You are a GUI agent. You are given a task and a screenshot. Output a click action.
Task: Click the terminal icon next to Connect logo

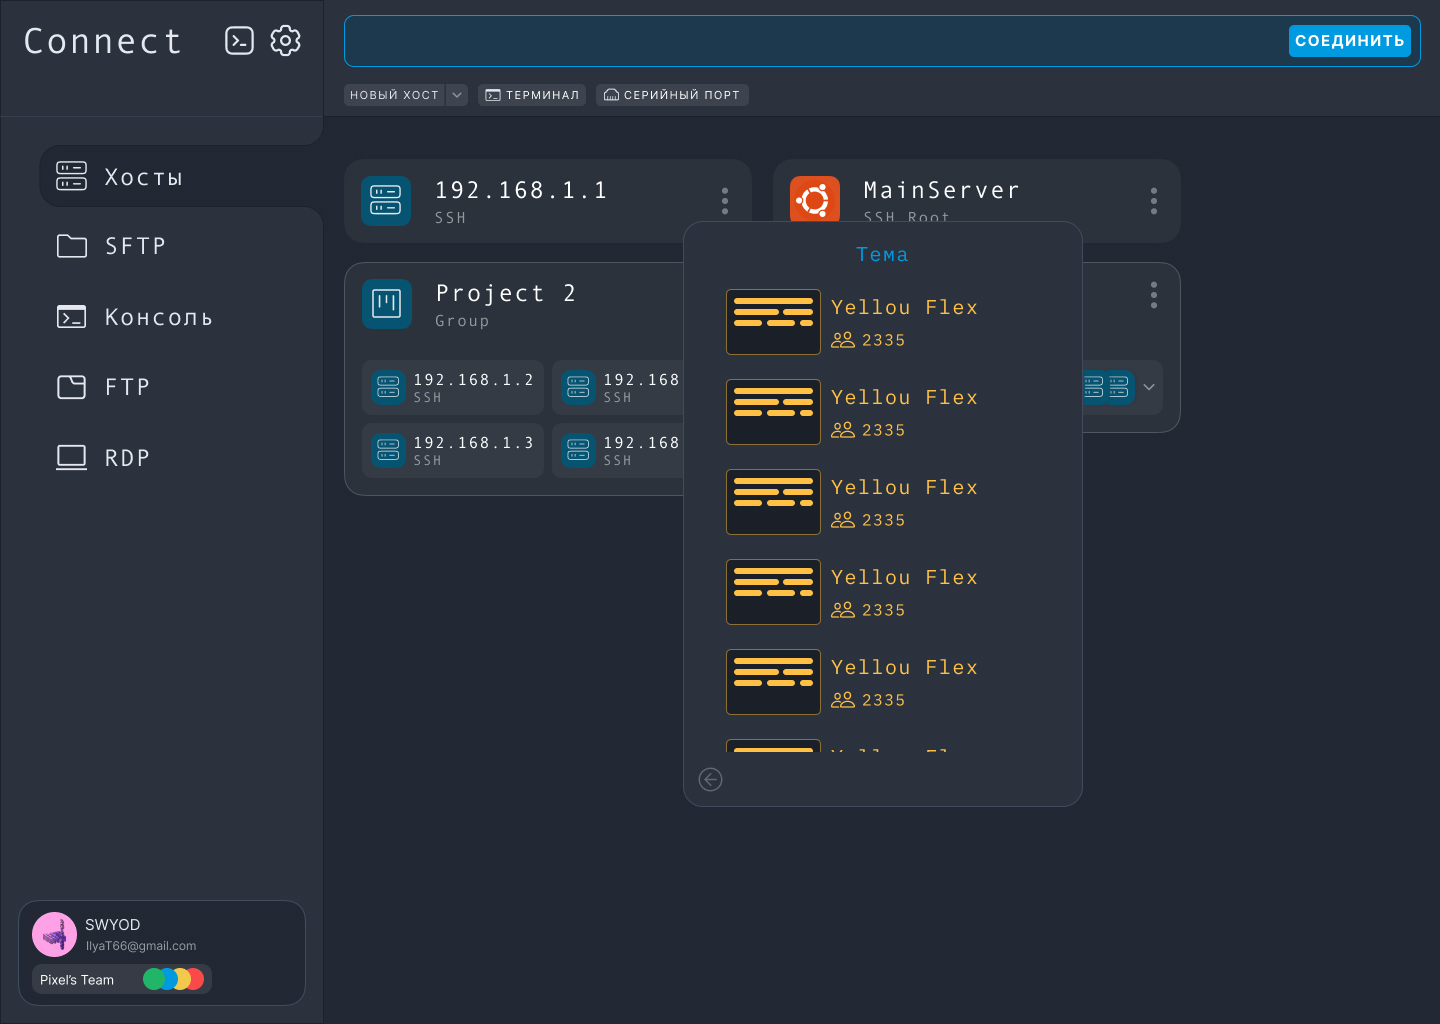click(240, 41)
